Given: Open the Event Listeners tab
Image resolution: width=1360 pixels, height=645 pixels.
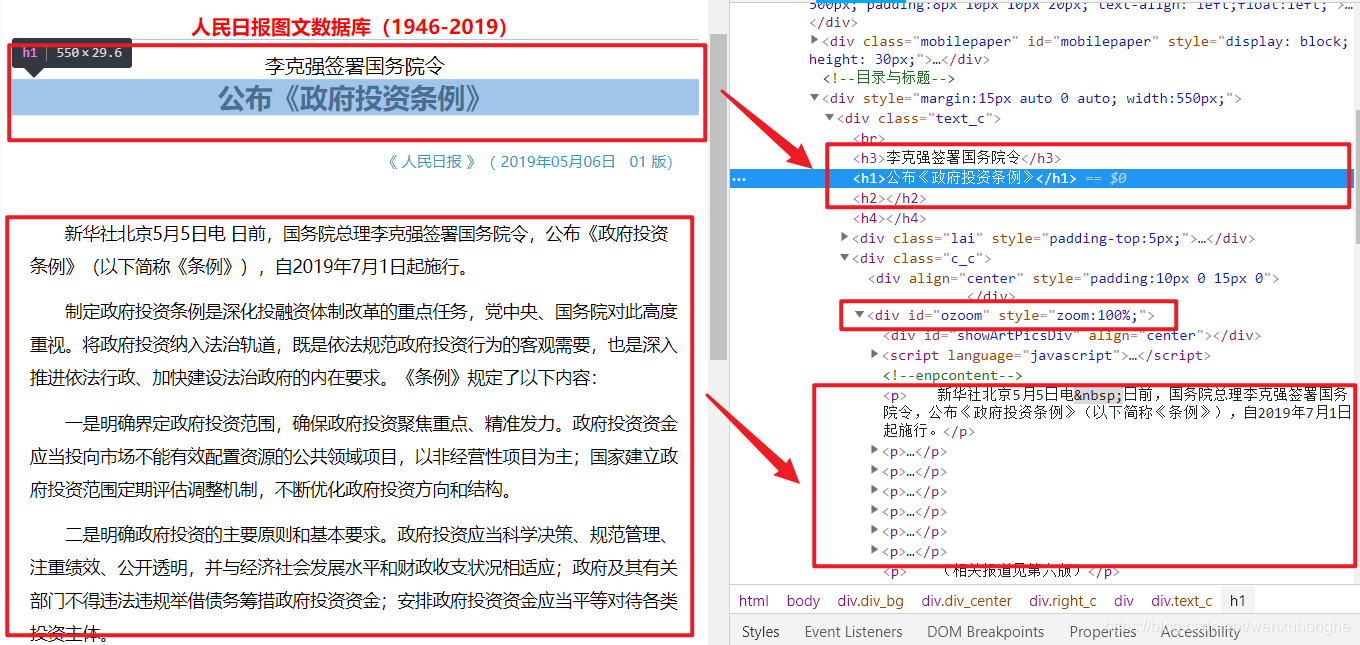Looking at the screenshot, I should pyautogui.click(x=853, y=631).
